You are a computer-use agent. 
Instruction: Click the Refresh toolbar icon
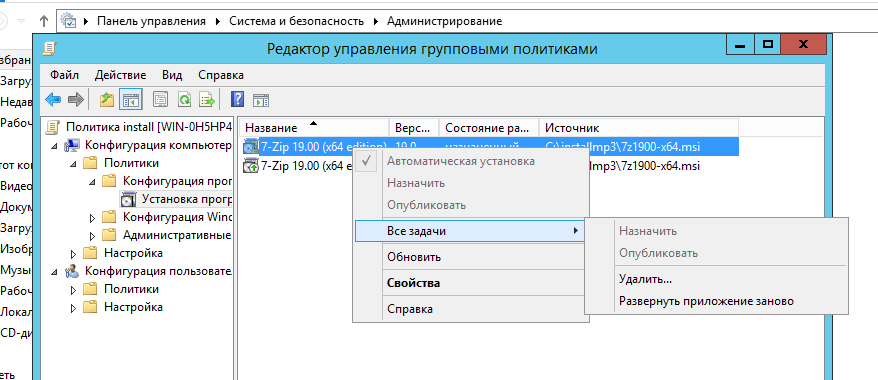[x=184, y=100]
